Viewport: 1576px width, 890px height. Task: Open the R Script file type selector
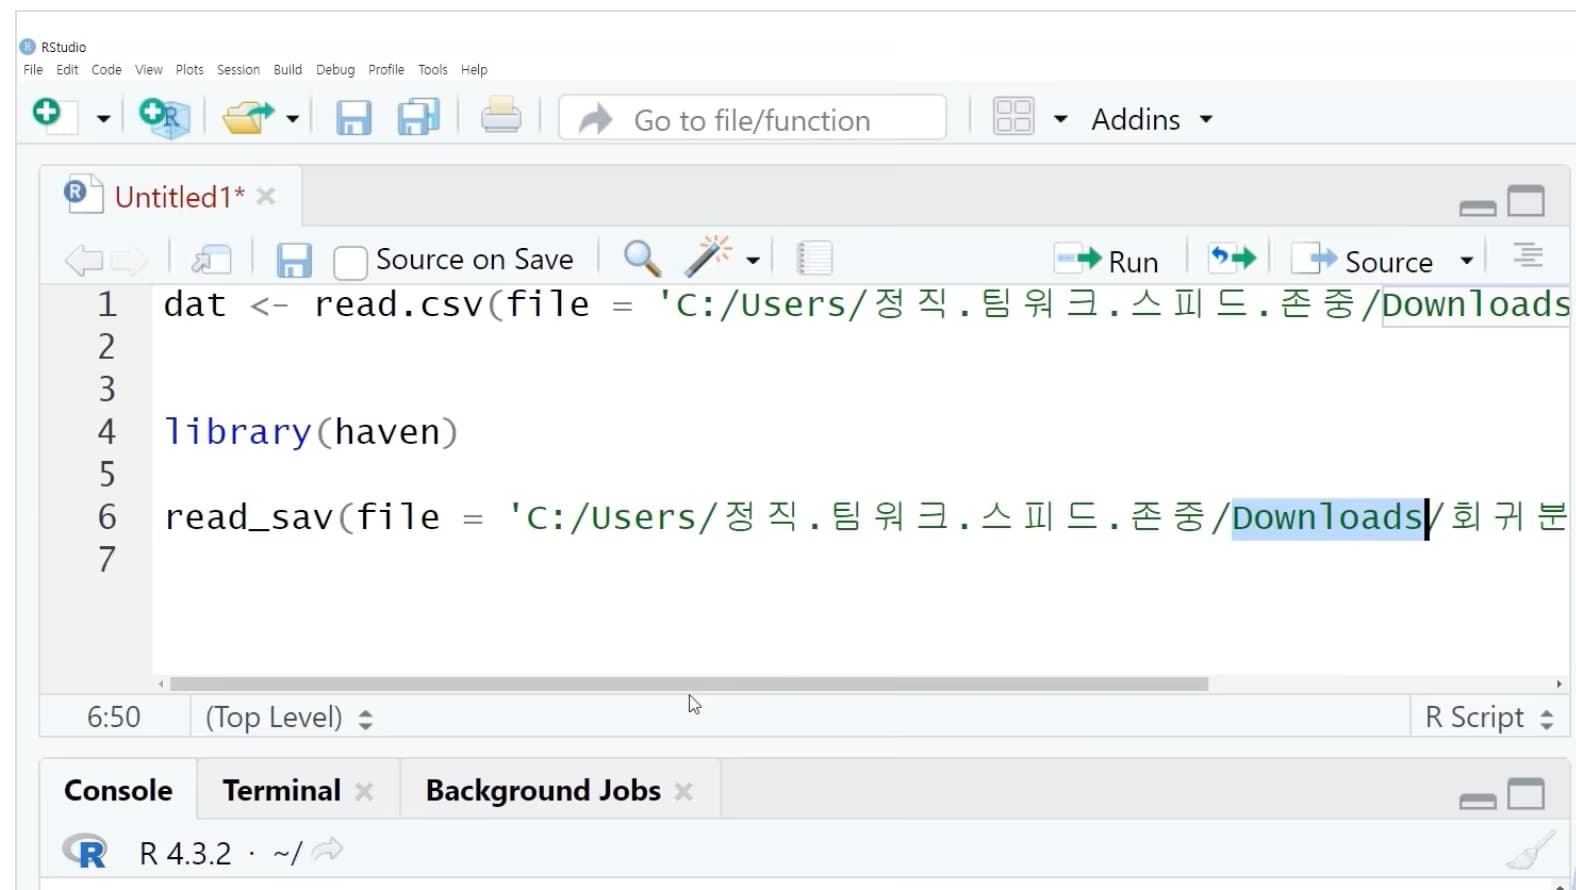[1488, 718]
